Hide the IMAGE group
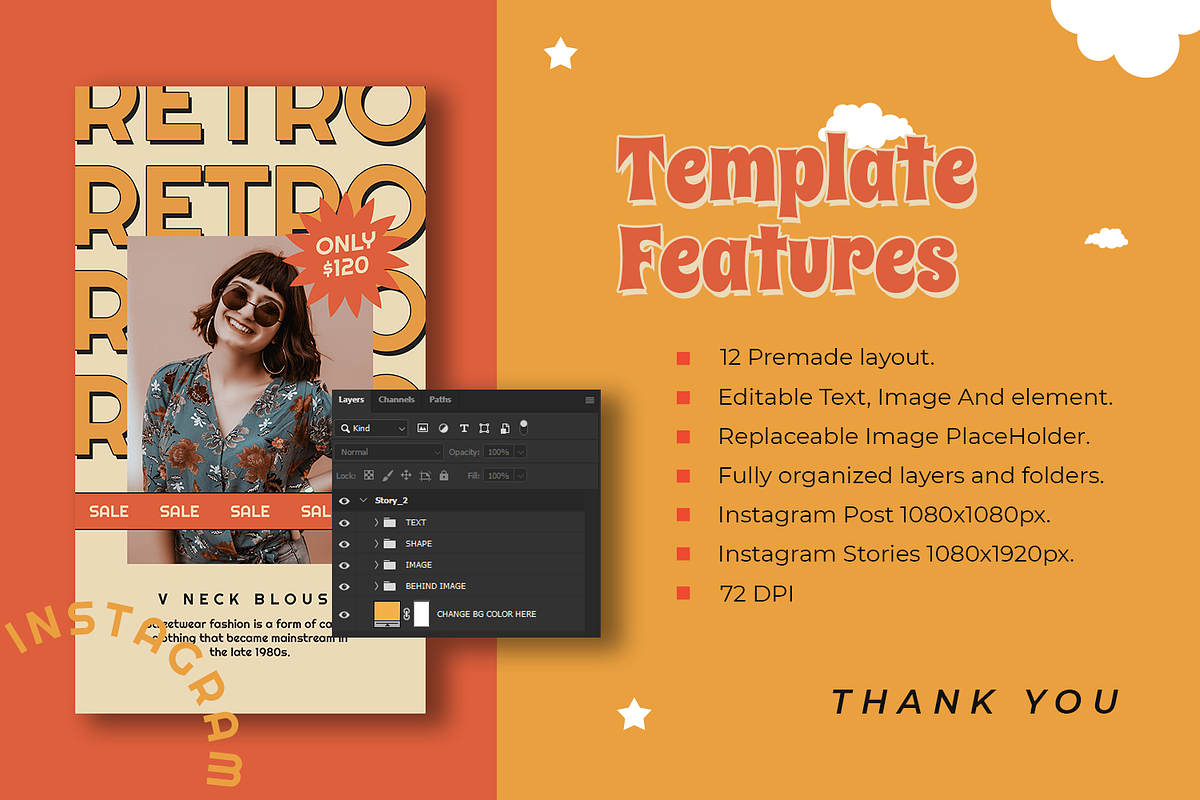The width and height of the screenshot is (1200, 800). pos(344,565)
